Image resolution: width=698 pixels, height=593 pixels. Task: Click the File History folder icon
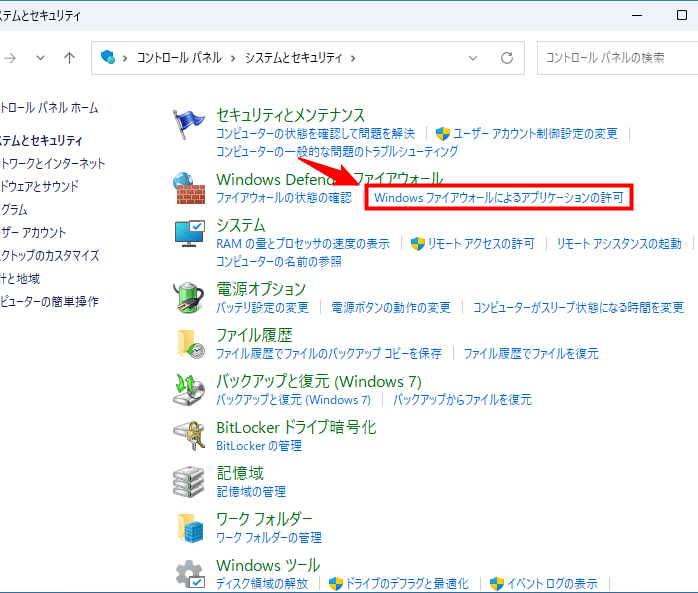191,344
